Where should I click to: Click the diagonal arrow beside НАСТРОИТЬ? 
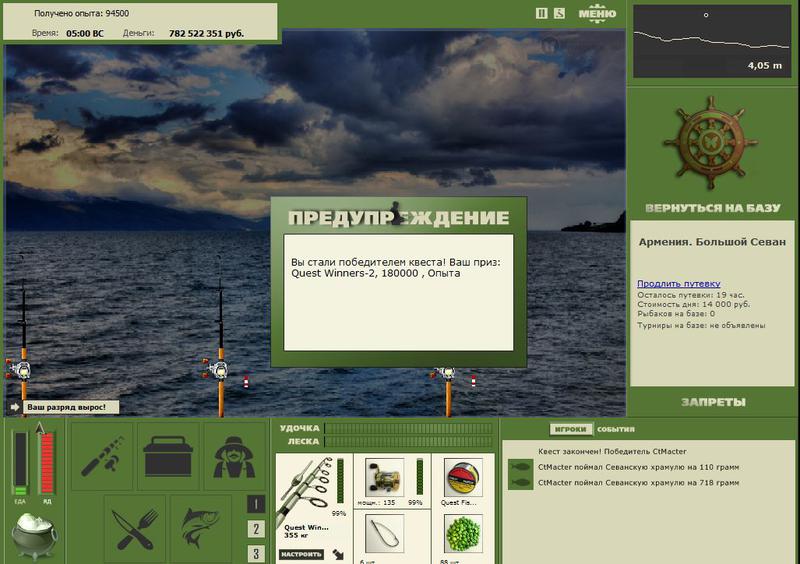[x=338, y=554]
